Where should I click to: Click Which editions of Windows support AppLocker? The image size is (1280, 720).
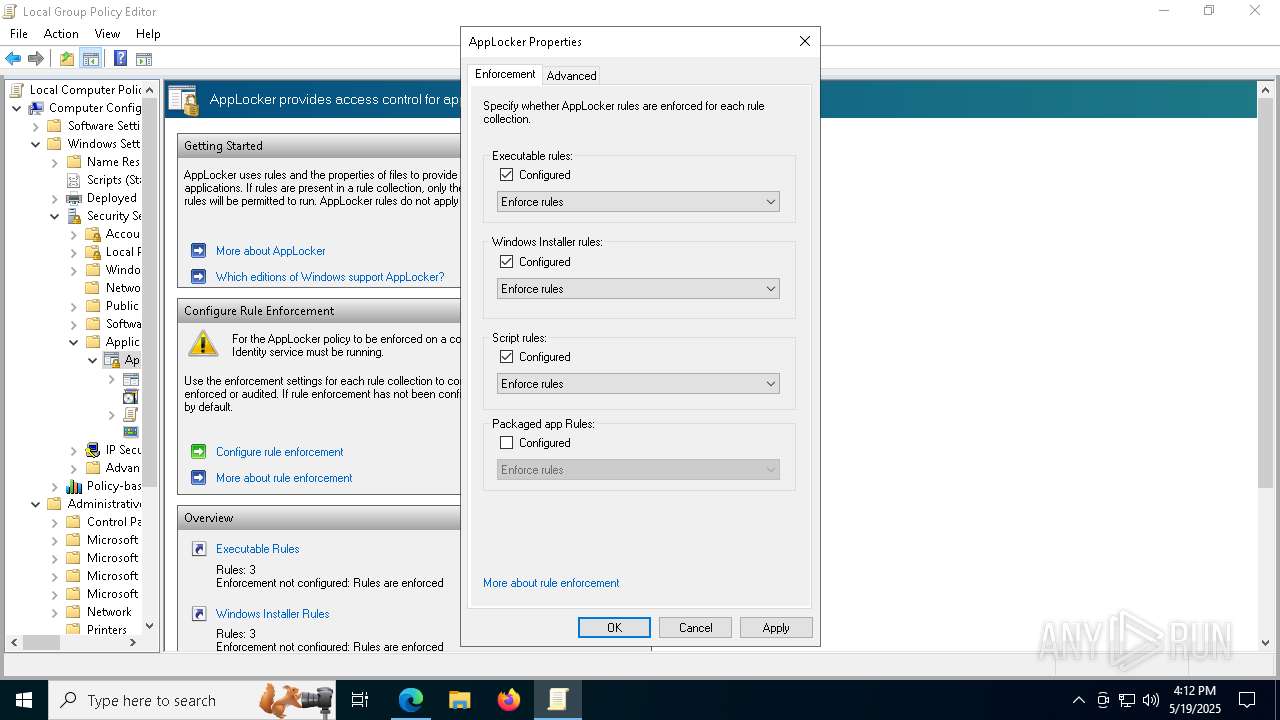click(330, 277)
